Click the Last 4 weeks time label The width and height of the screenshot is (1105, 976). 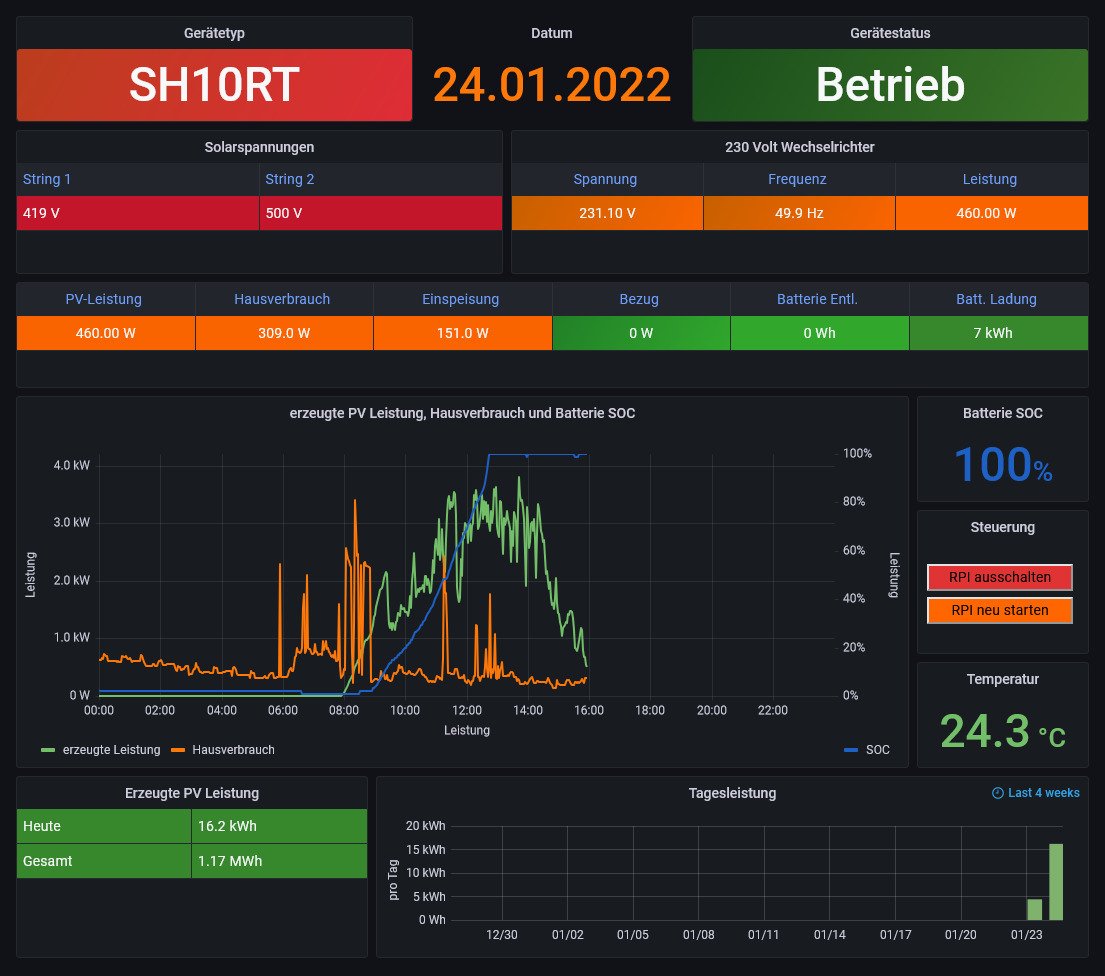pyautogui.click(x=1043, y=793)
